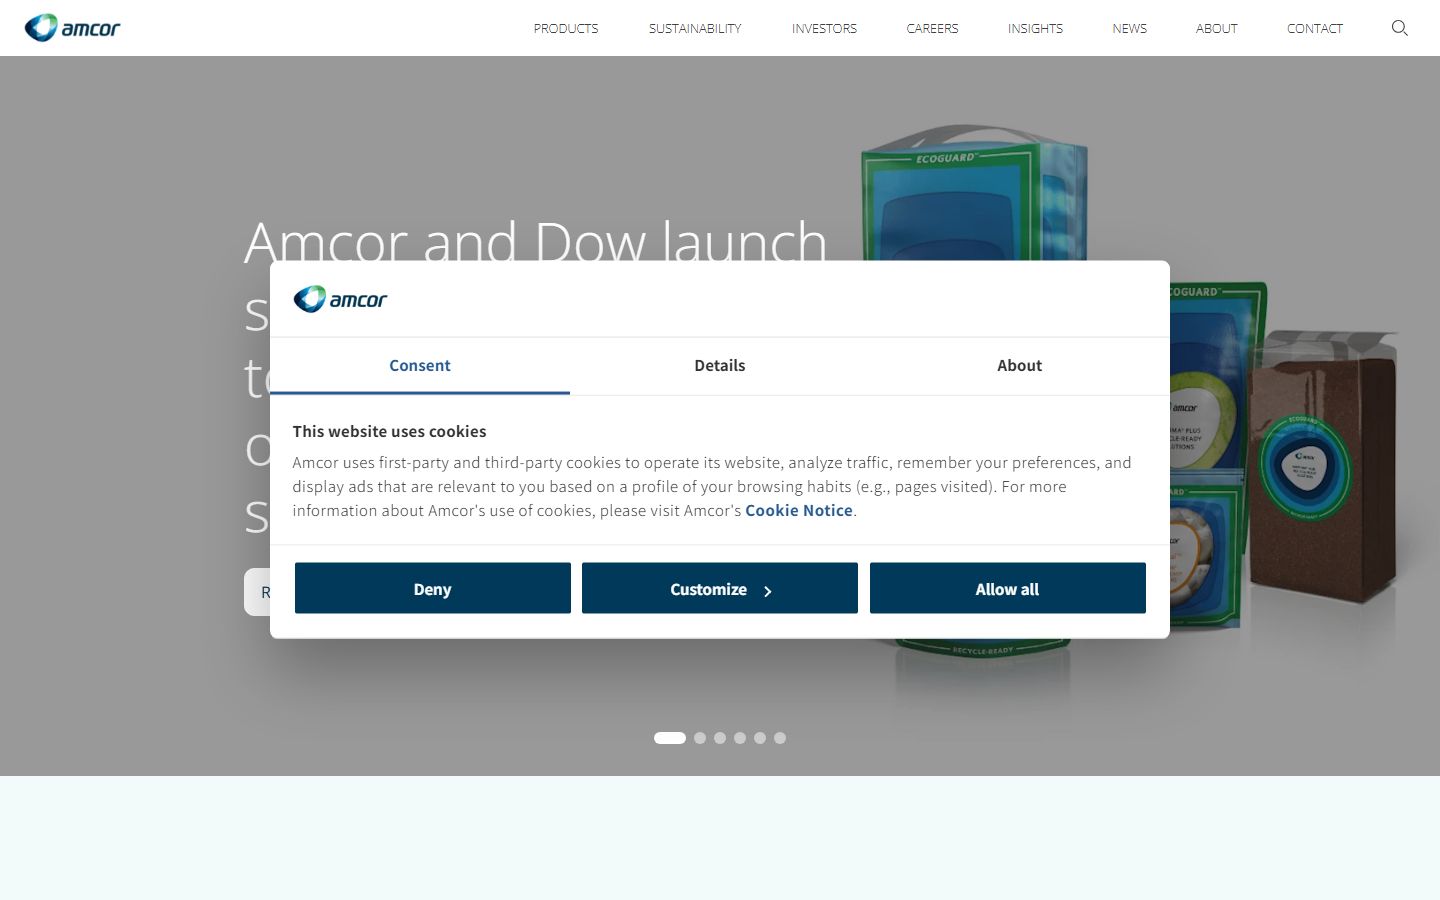The width and height of the screenshot is (1440, 900).
Task: Switch to the Details tab
Action: [x=720, y=366]
